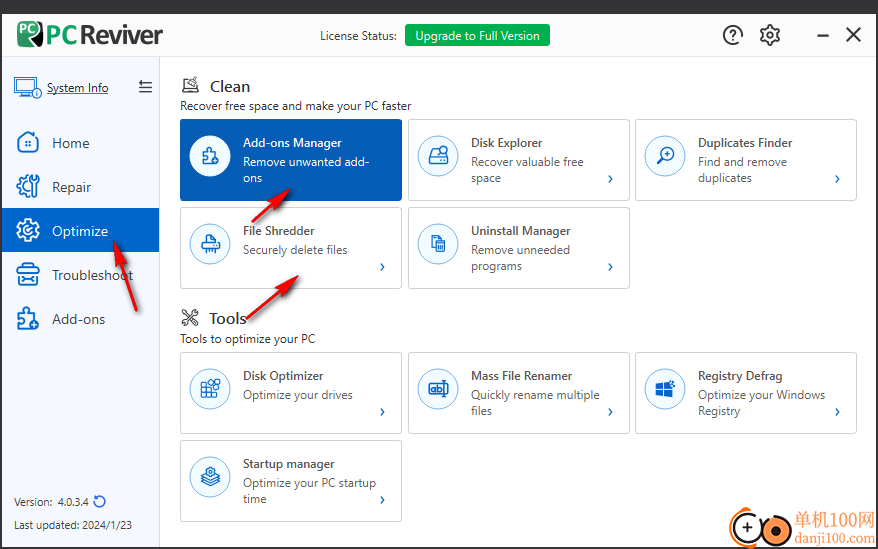Open Duplicates Finder via its chevron arrow
Viewport: 878px width, 549px height.
837,179
